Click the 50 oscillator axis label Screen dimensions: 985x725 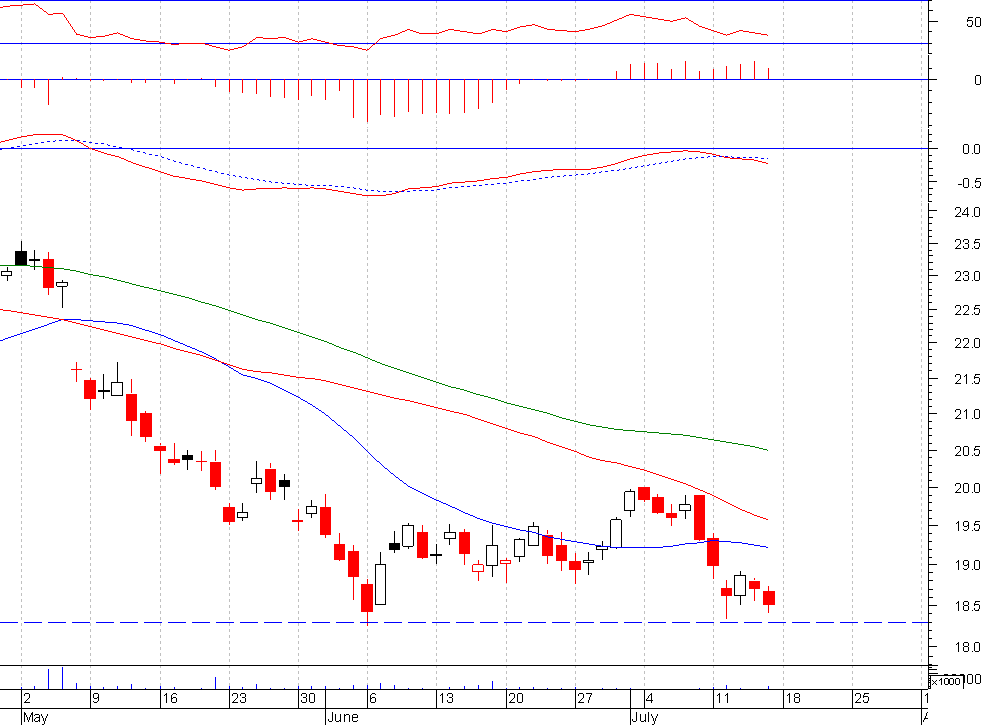[x=974, y=23]
